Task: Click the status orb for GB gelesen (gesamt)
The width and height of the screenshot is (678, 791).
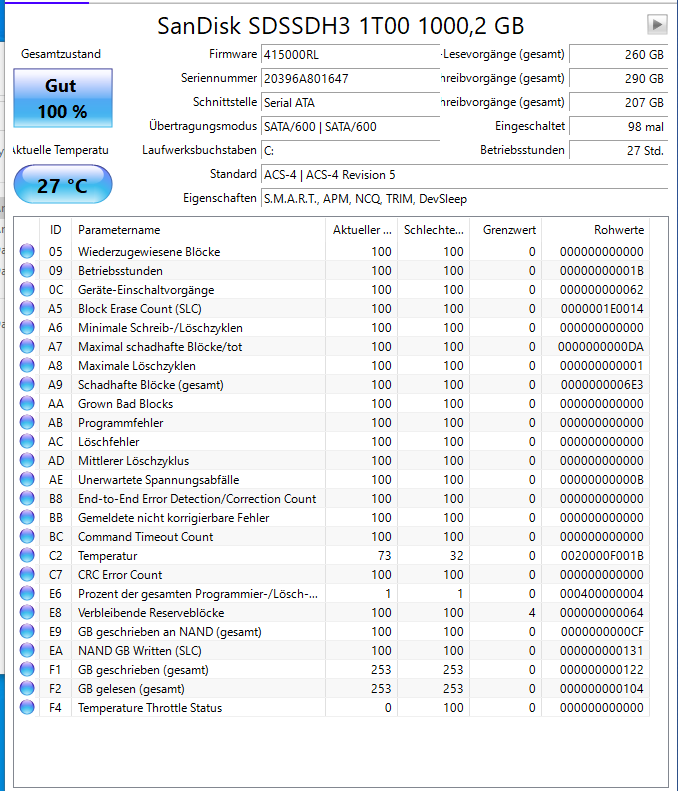Action: click(27, 689)
